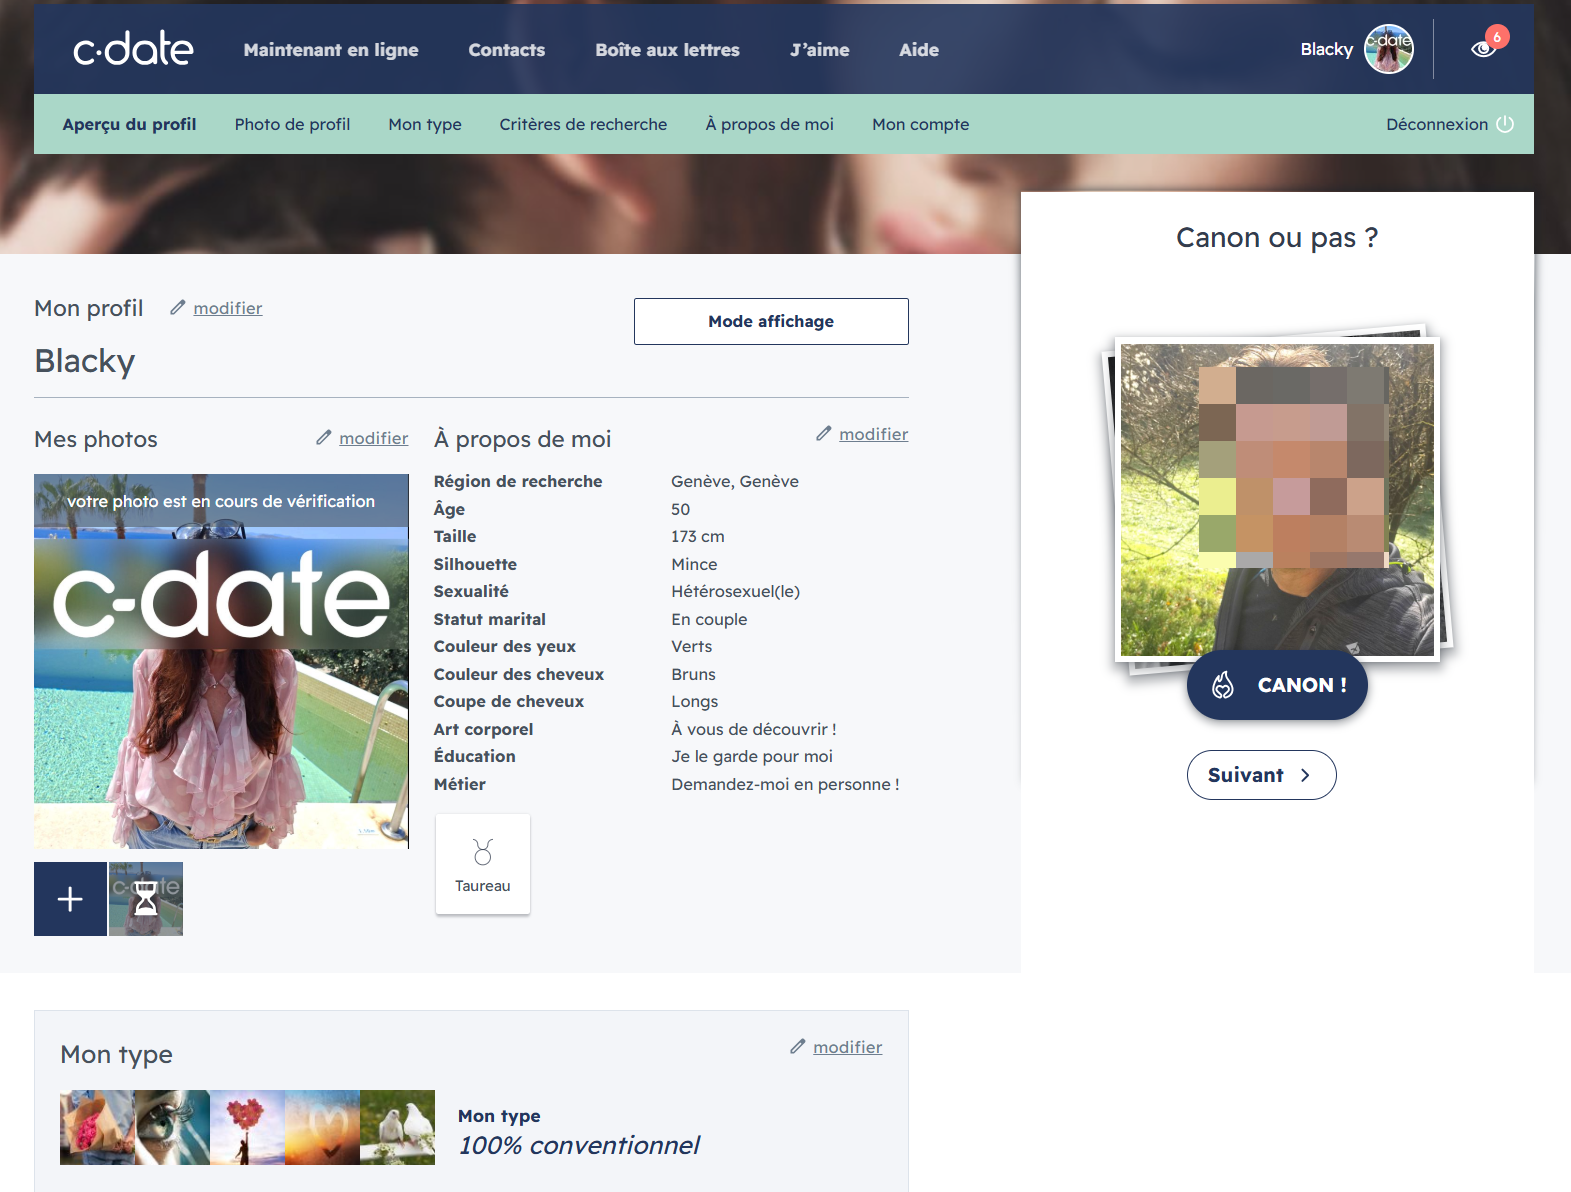Screen dimensions: 1571x1192
Task: Click the Blacky avatar picture in header
Action: pyautogui.click(x=1389, y=49)
